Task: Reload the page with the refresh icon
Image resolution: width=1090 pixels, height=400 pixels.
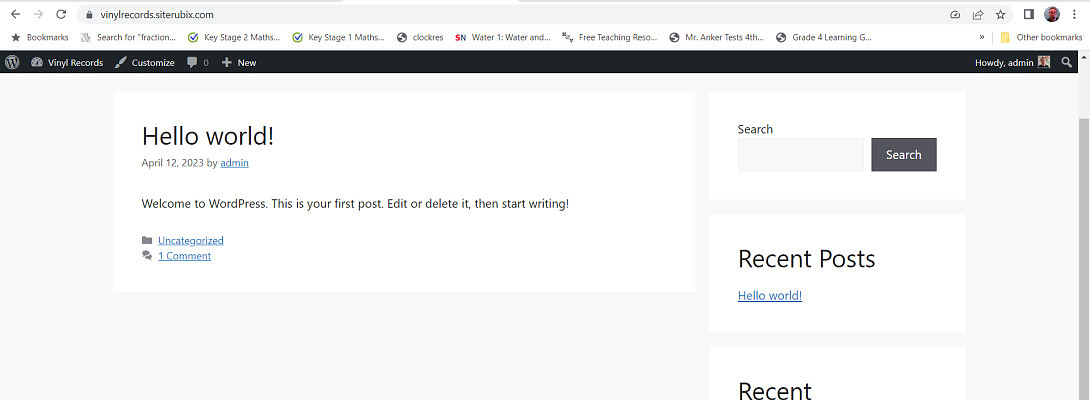Action: pyautogui.click(x=61, y=15)
